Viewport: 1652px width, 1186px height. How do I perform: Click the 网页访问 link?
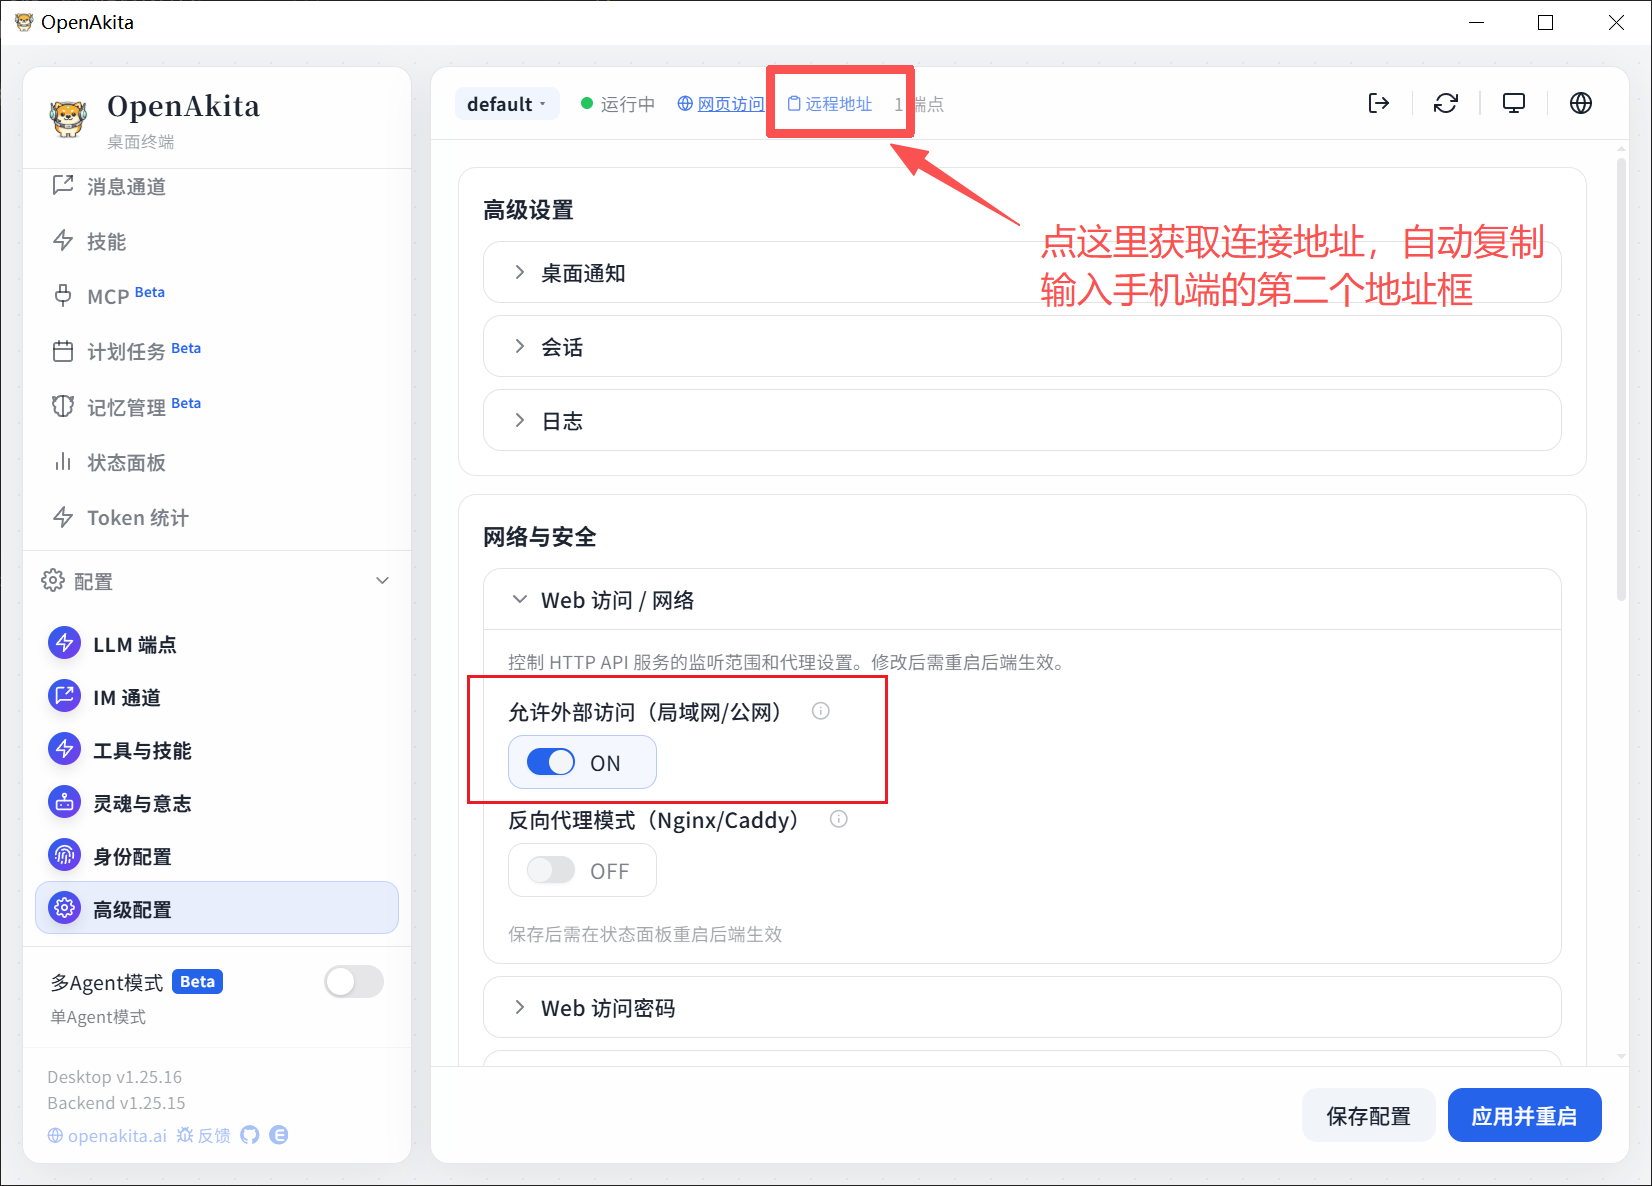(x=721, y=104)
